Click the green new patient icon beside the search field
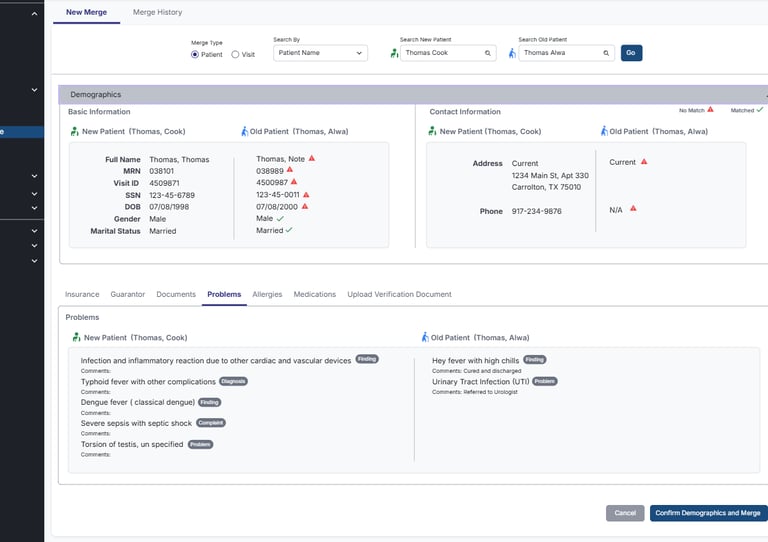 pyautogui.click(x=394, y=53)
